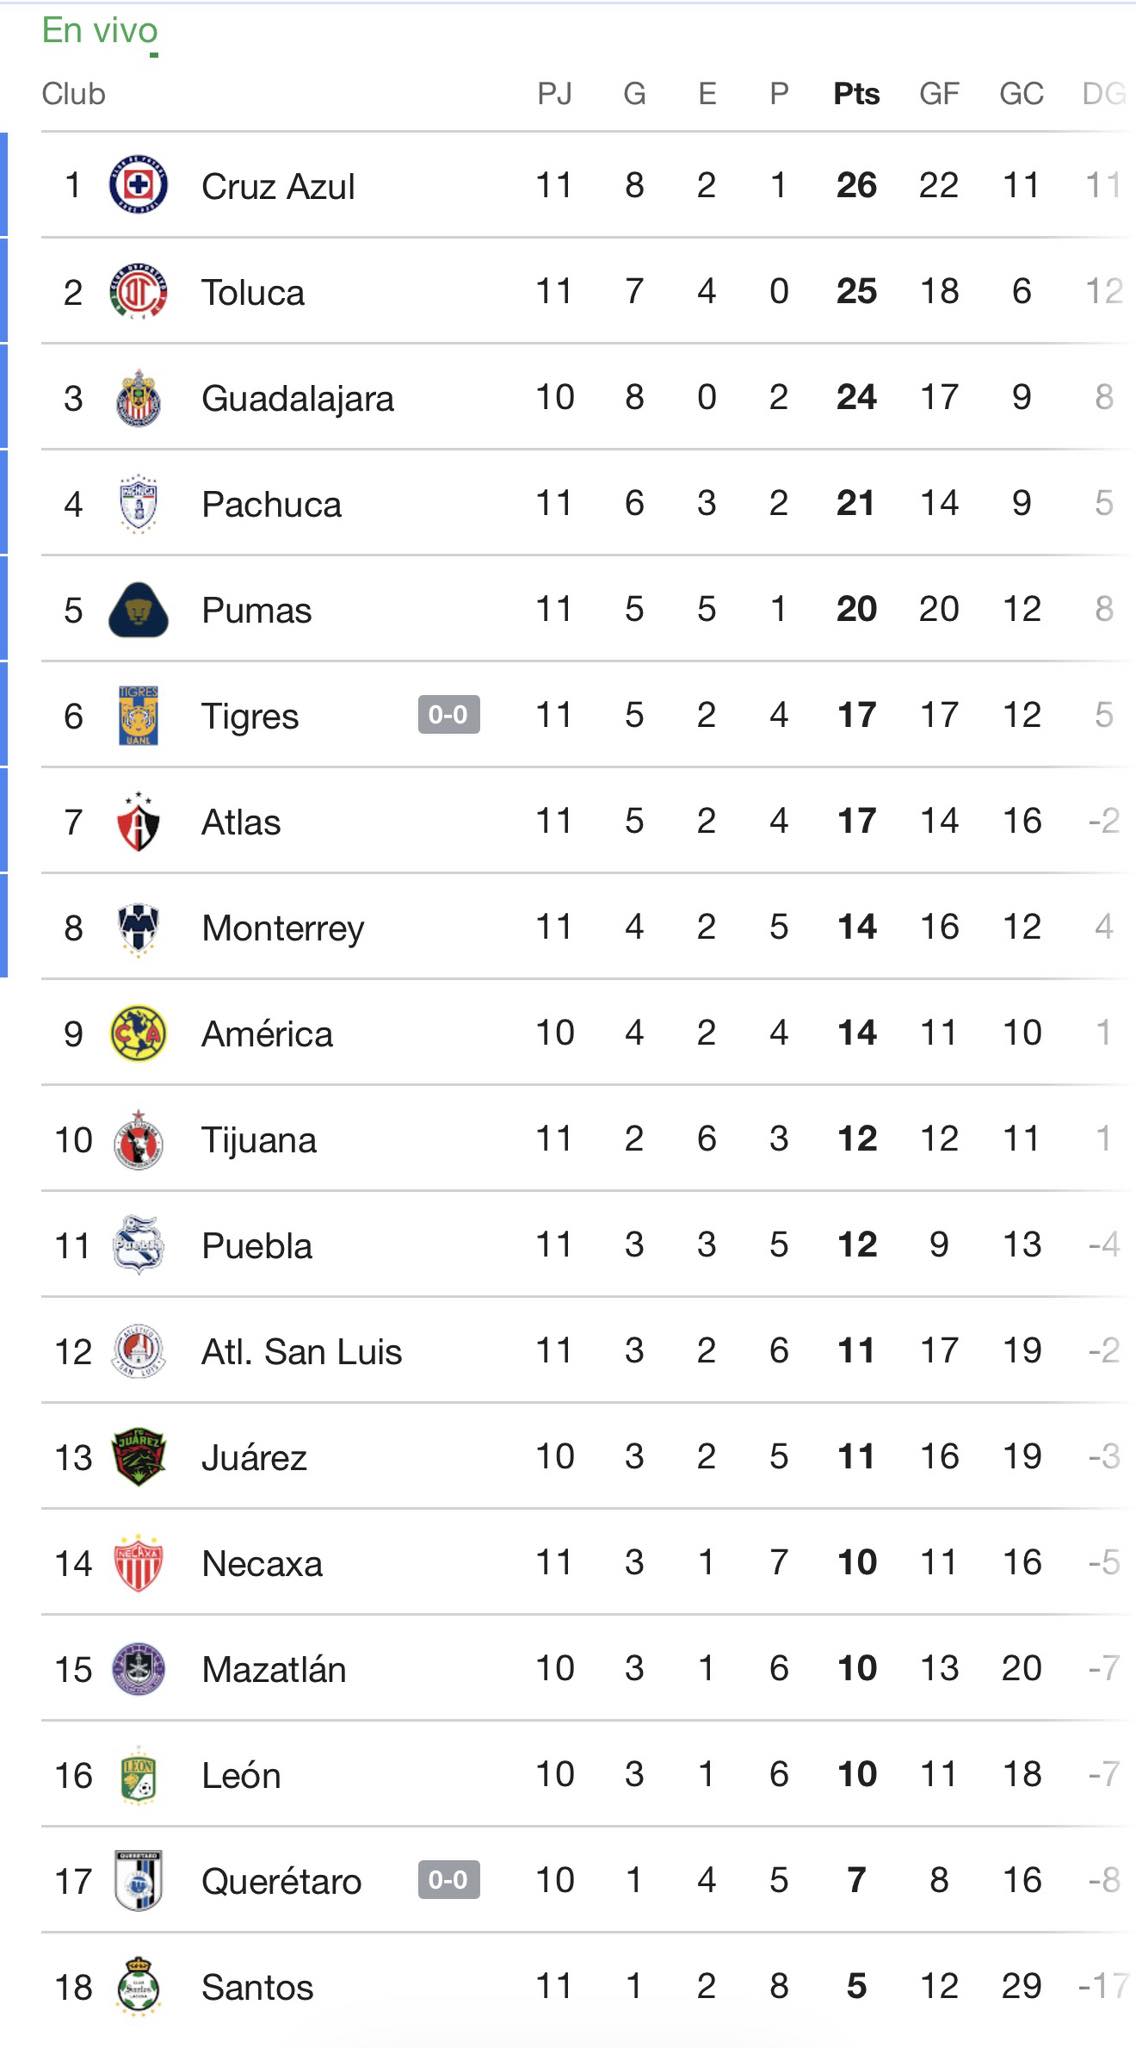1136x2048 pixels.
Task: Open the Atl. San Luis team link
Action: [301, 1352]
